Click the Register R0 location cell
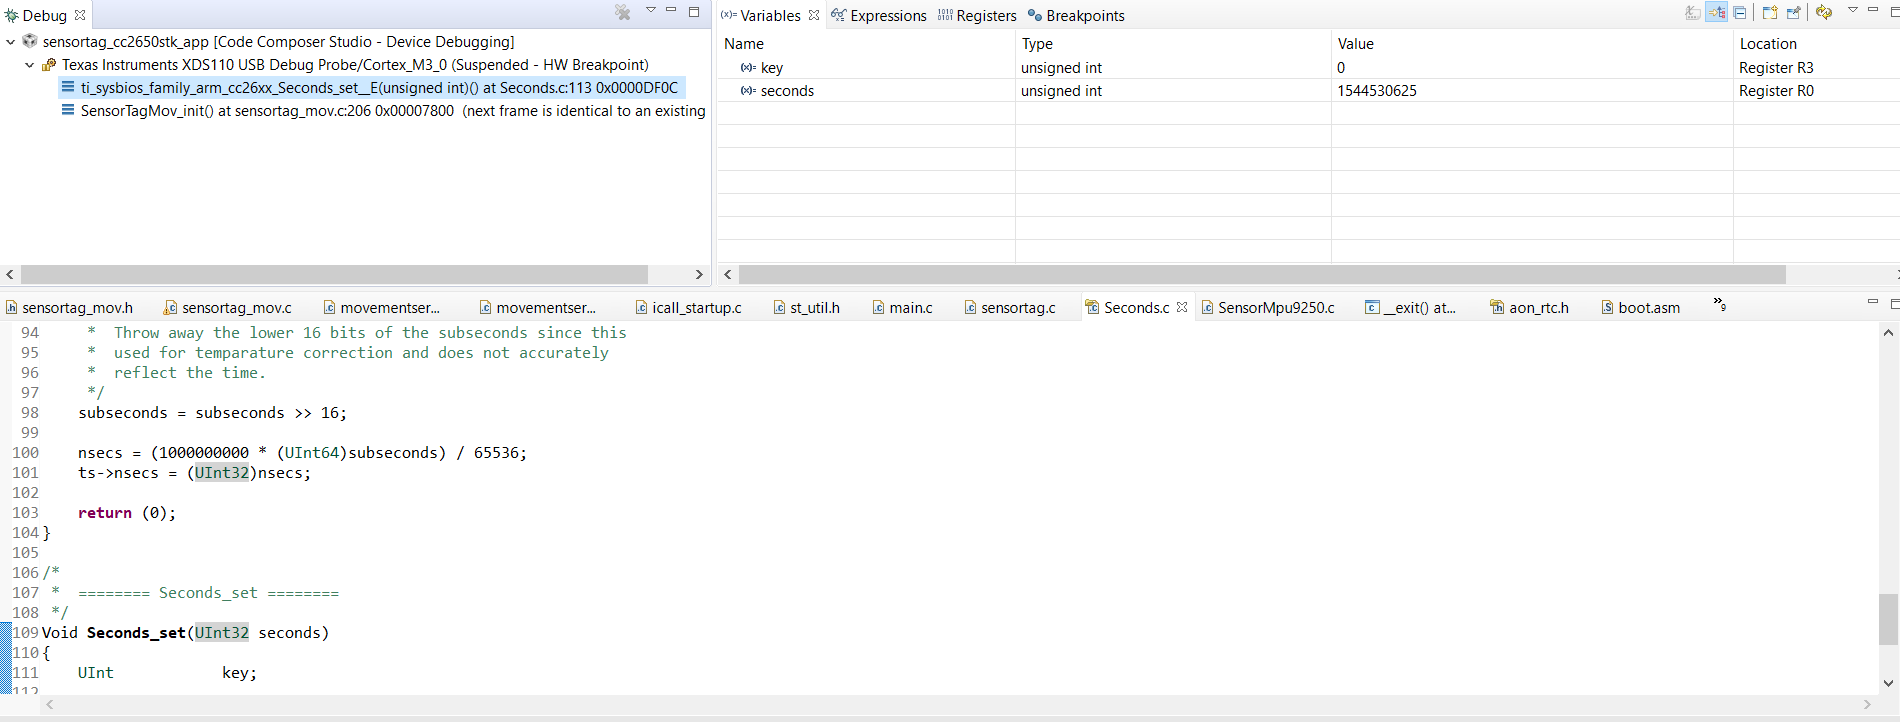The height and width of the screenshot is (722, 1900). (1776, 90)
